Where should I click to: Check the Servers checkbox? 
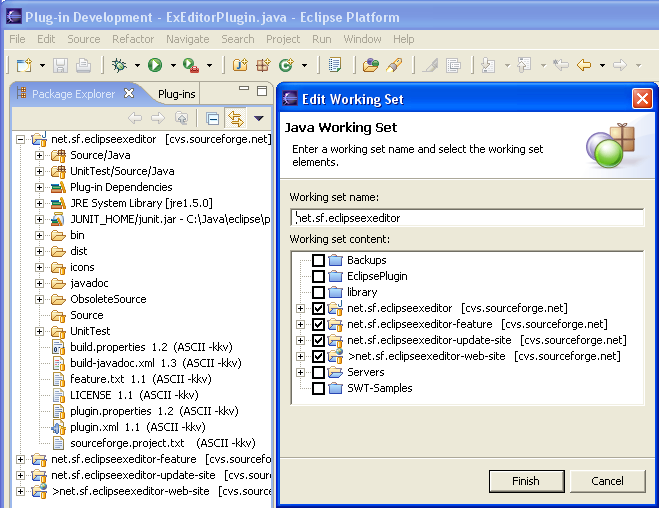click(318, 372)
